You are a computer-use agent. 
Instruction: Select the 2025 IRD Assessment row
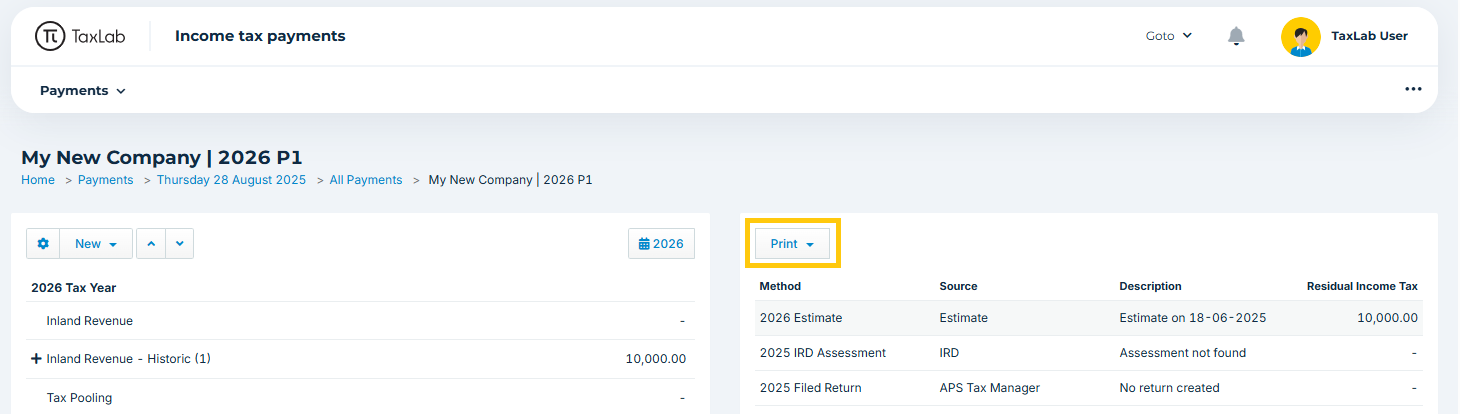1089,353
